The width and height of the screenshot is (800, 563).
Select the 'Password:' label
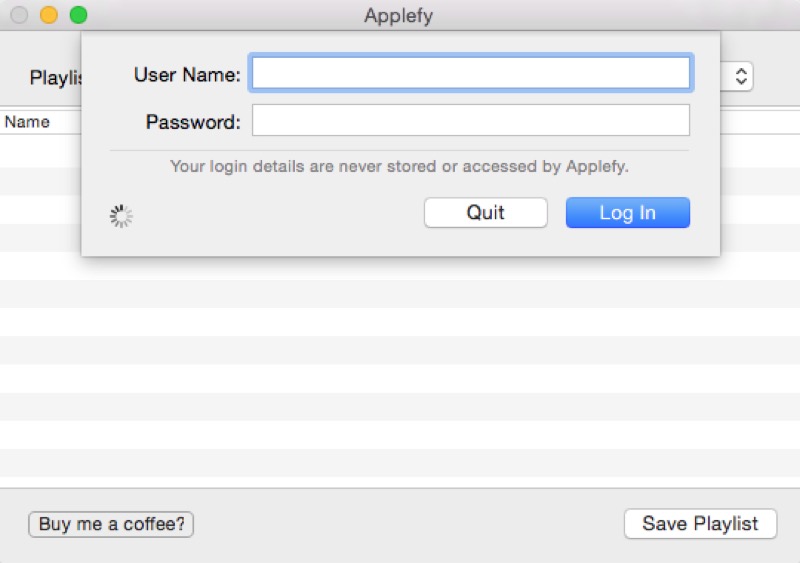193,122
